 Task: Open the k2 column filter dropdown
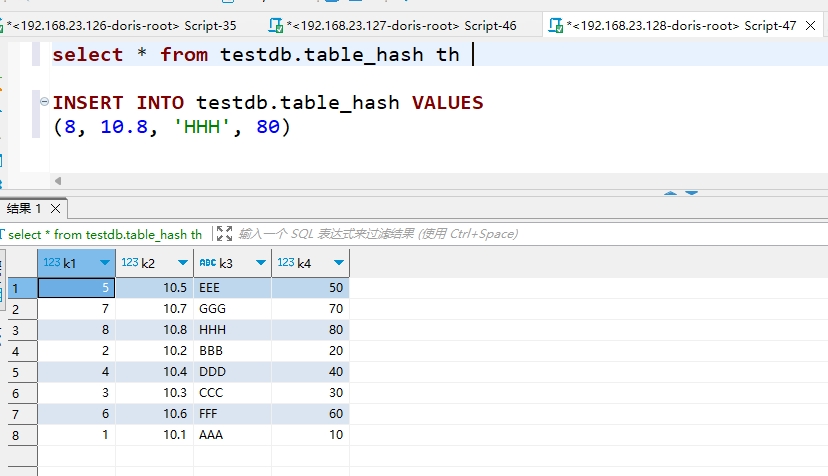click(x=183, y=263)
